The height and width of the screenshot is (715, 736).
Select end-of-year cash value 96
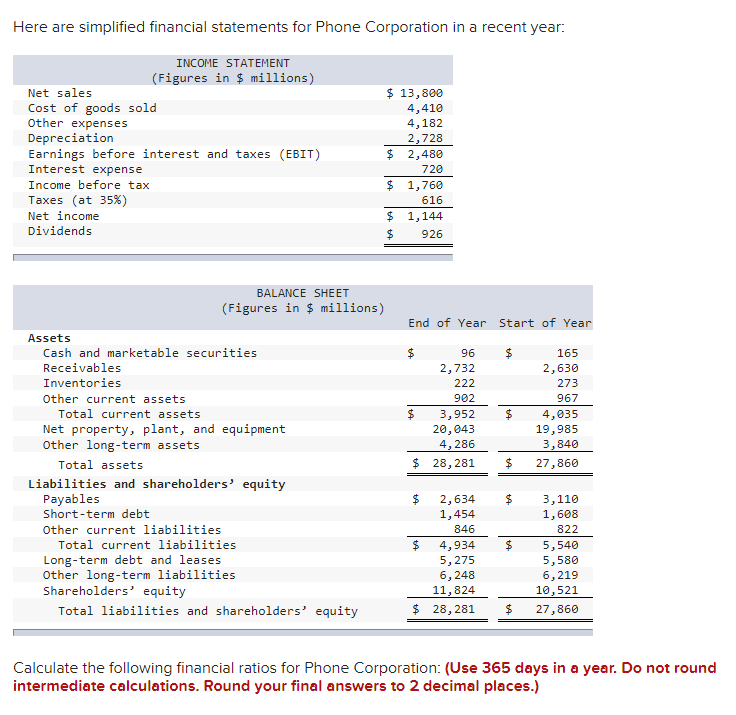468,353
